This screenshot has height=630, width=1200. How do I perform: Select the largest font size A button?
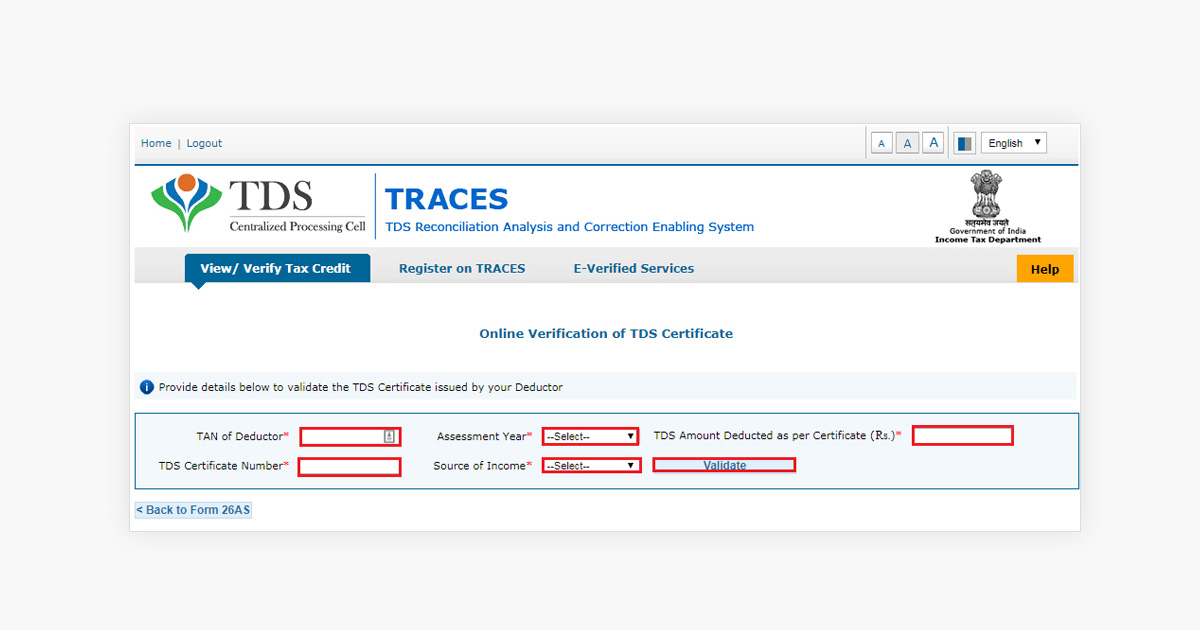[x=933, y=143]
